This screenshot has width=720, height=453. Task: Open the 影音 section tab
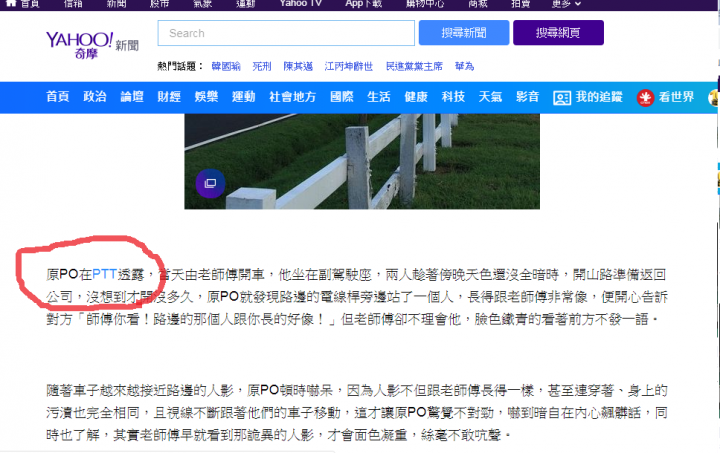tap(527, 97)
